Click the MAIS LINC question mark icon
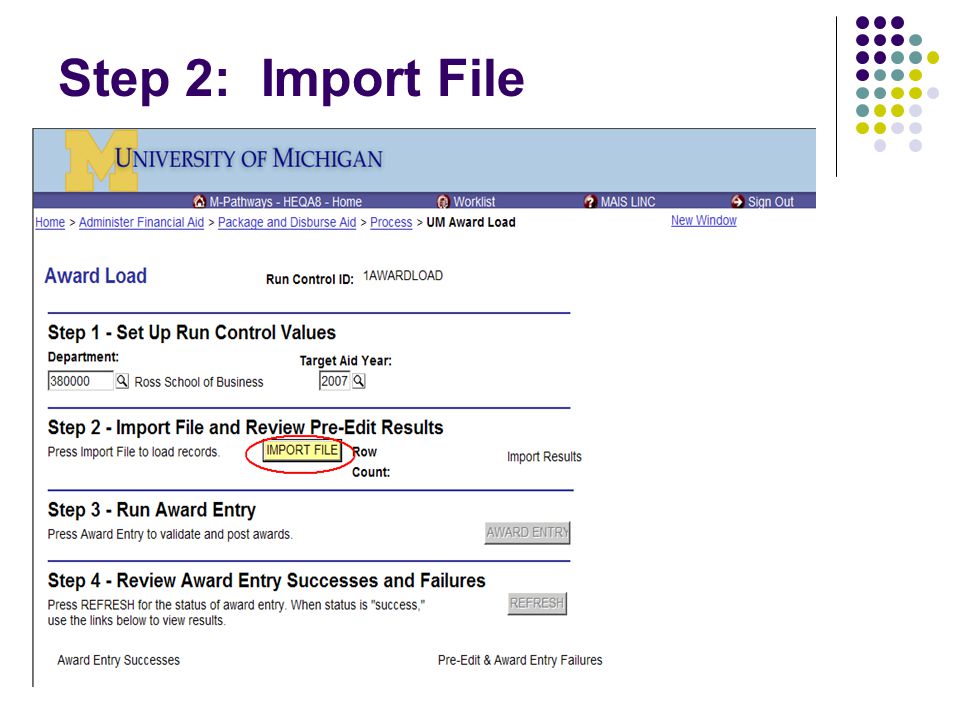 pos(590,201)
